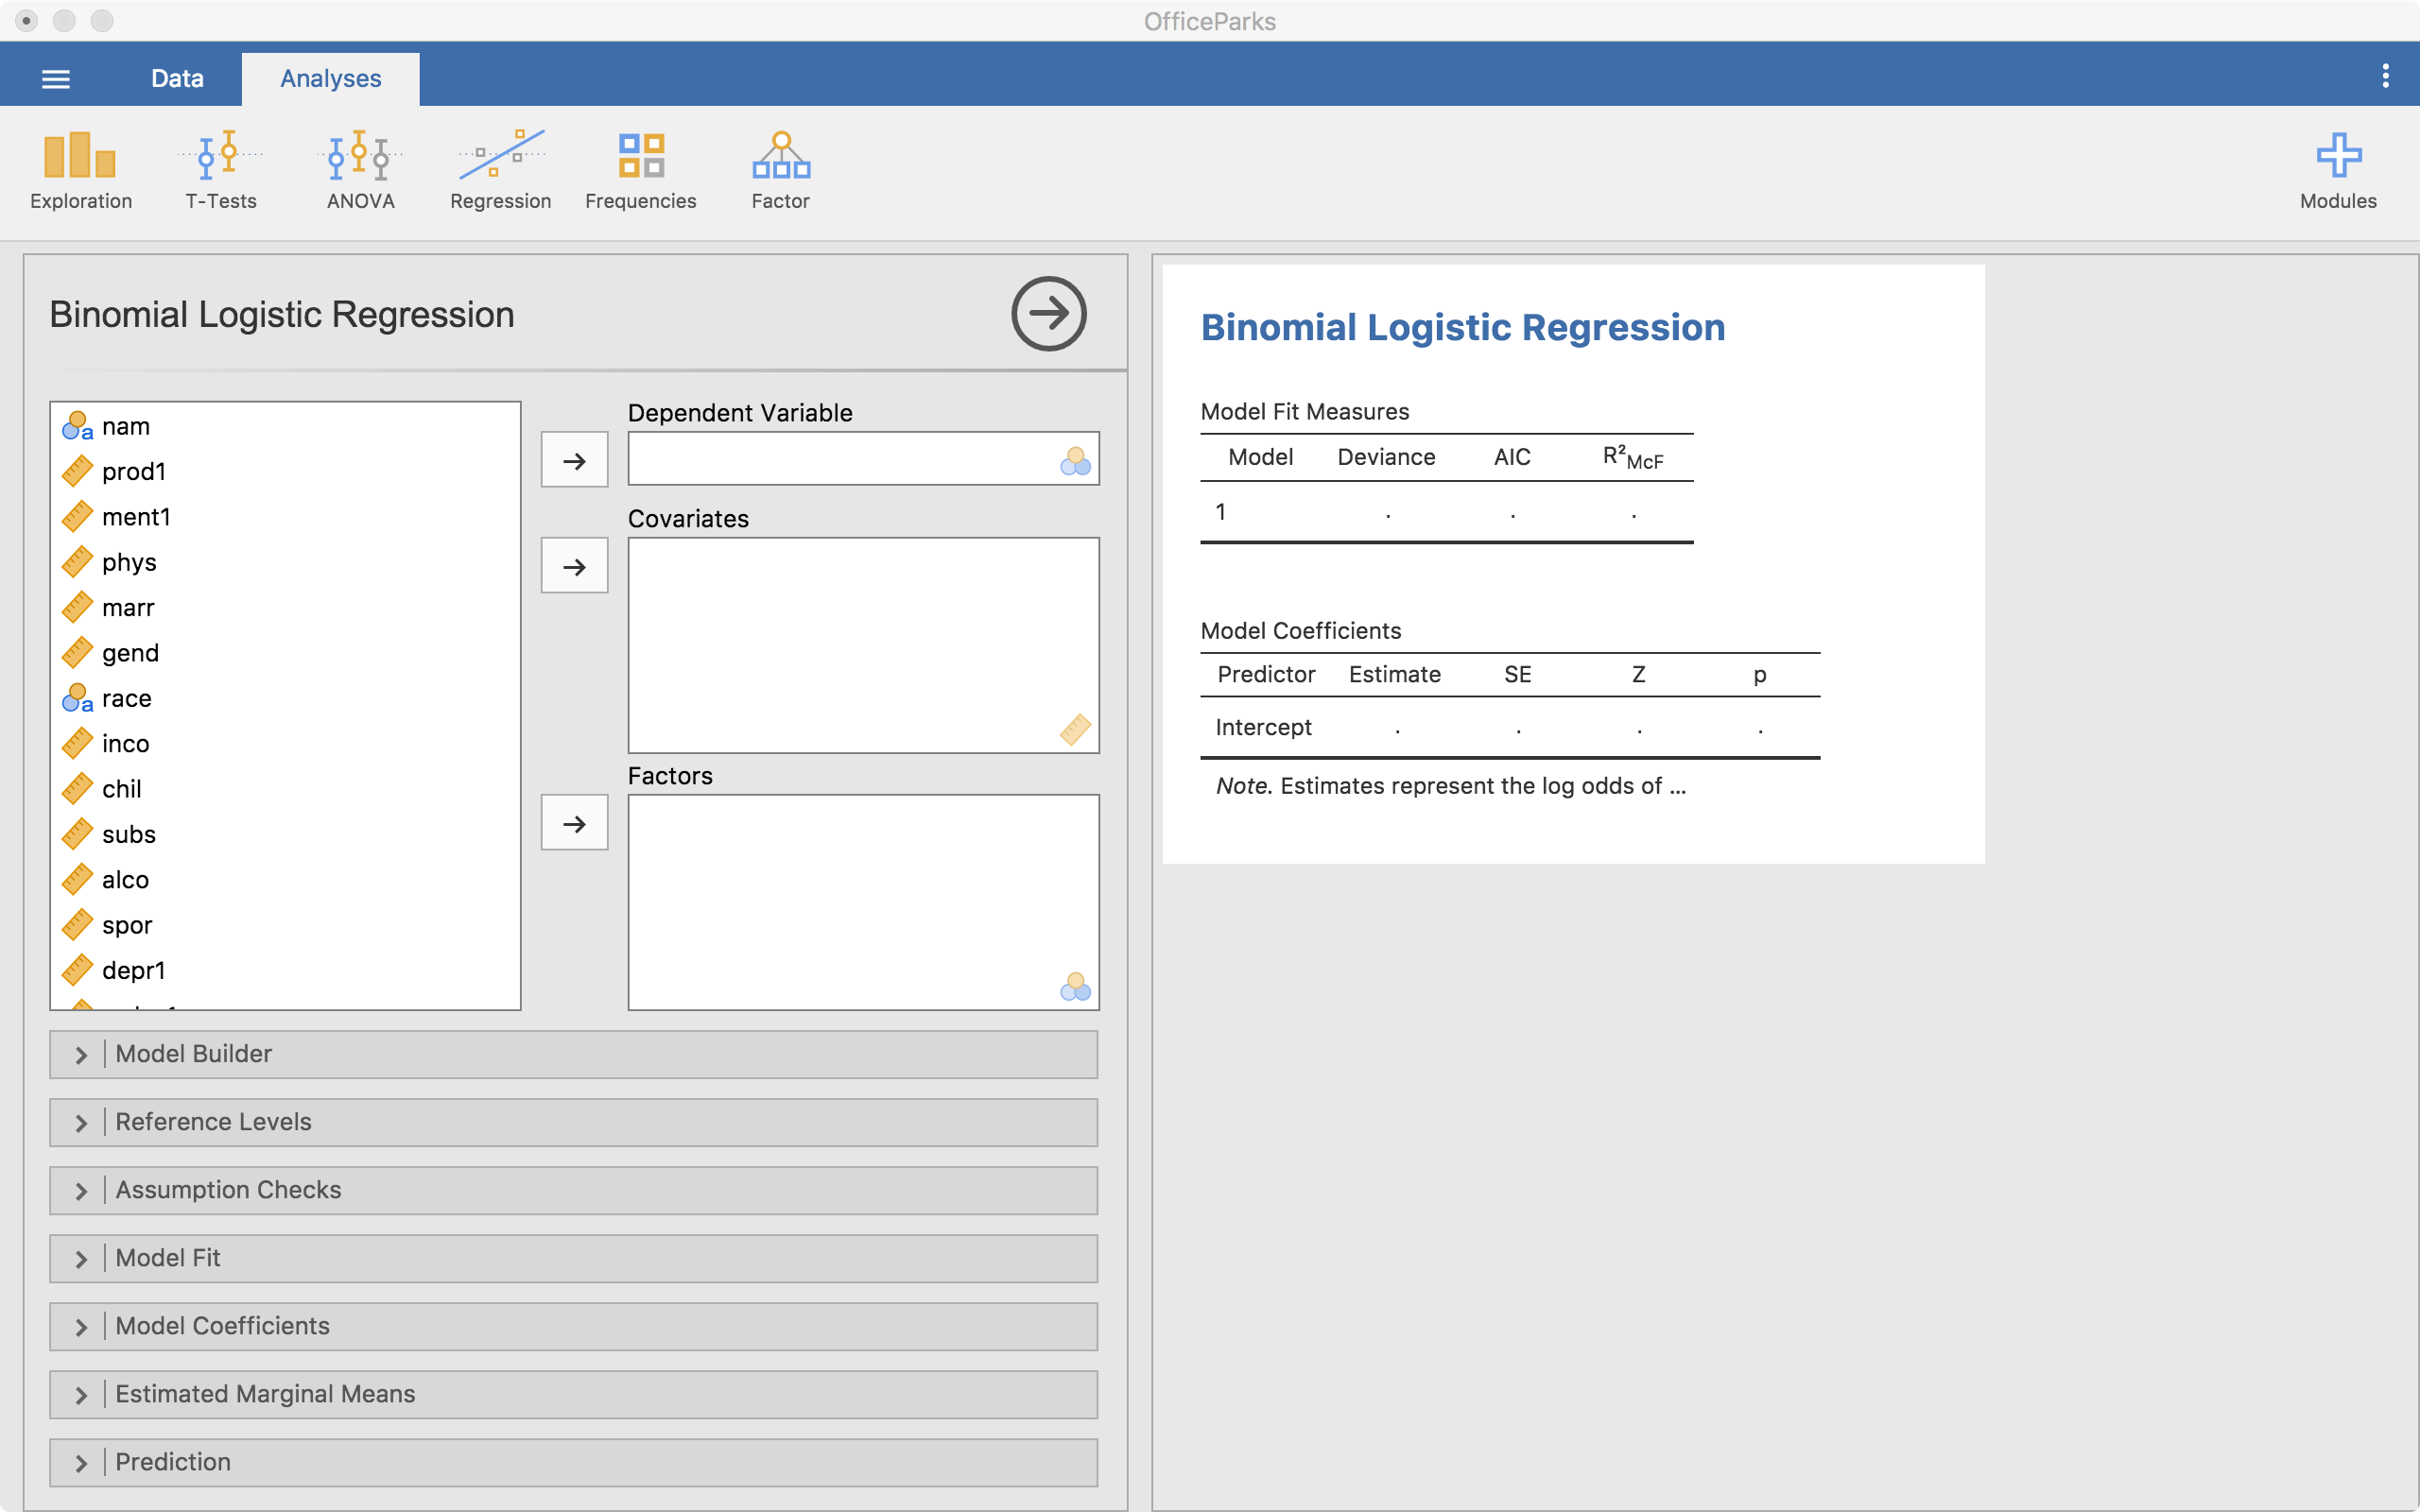The image size is (2420, 1512).
Task: Select the inco variable
Action: point(285,743)
